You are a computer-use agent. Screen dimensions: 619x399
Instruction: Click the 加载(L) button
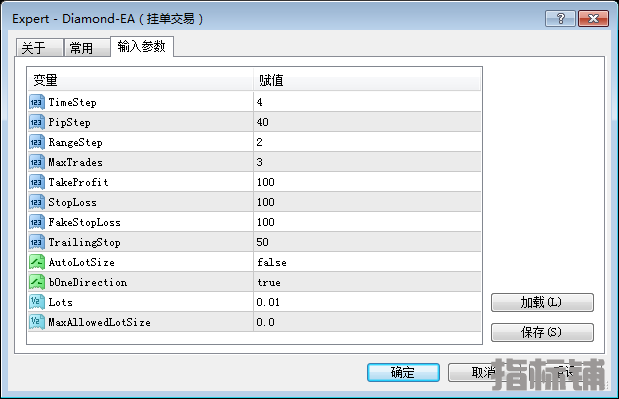click(542, 302)
